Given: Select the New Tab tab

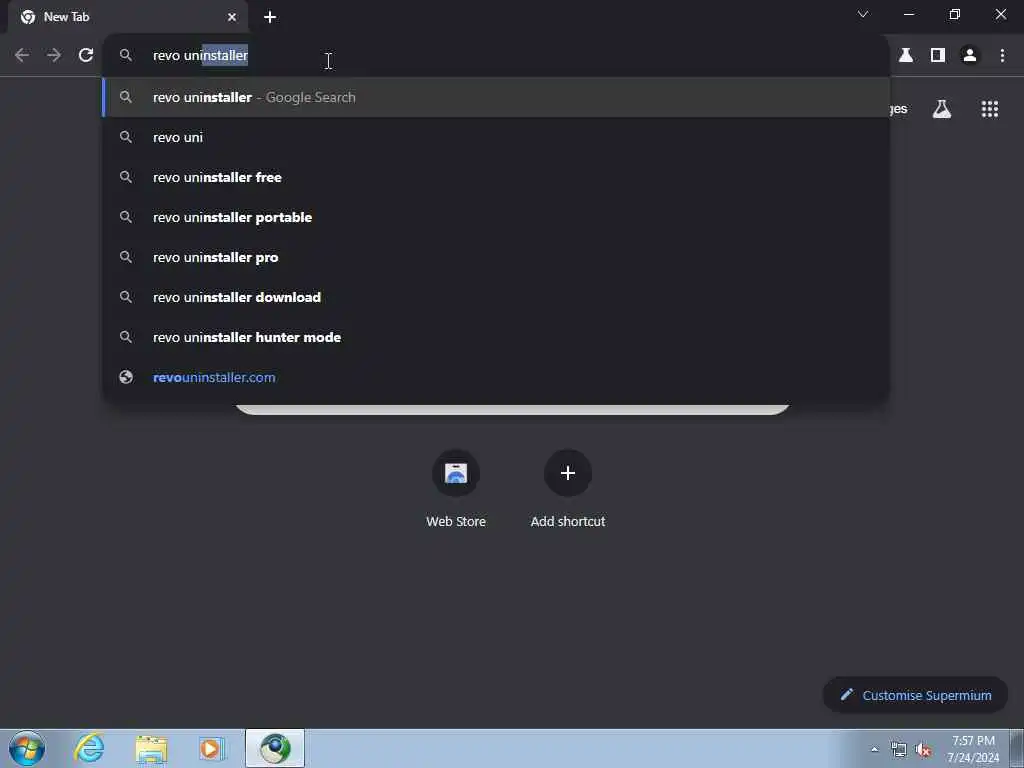Looking at the screenshot, I should point(128,17).
